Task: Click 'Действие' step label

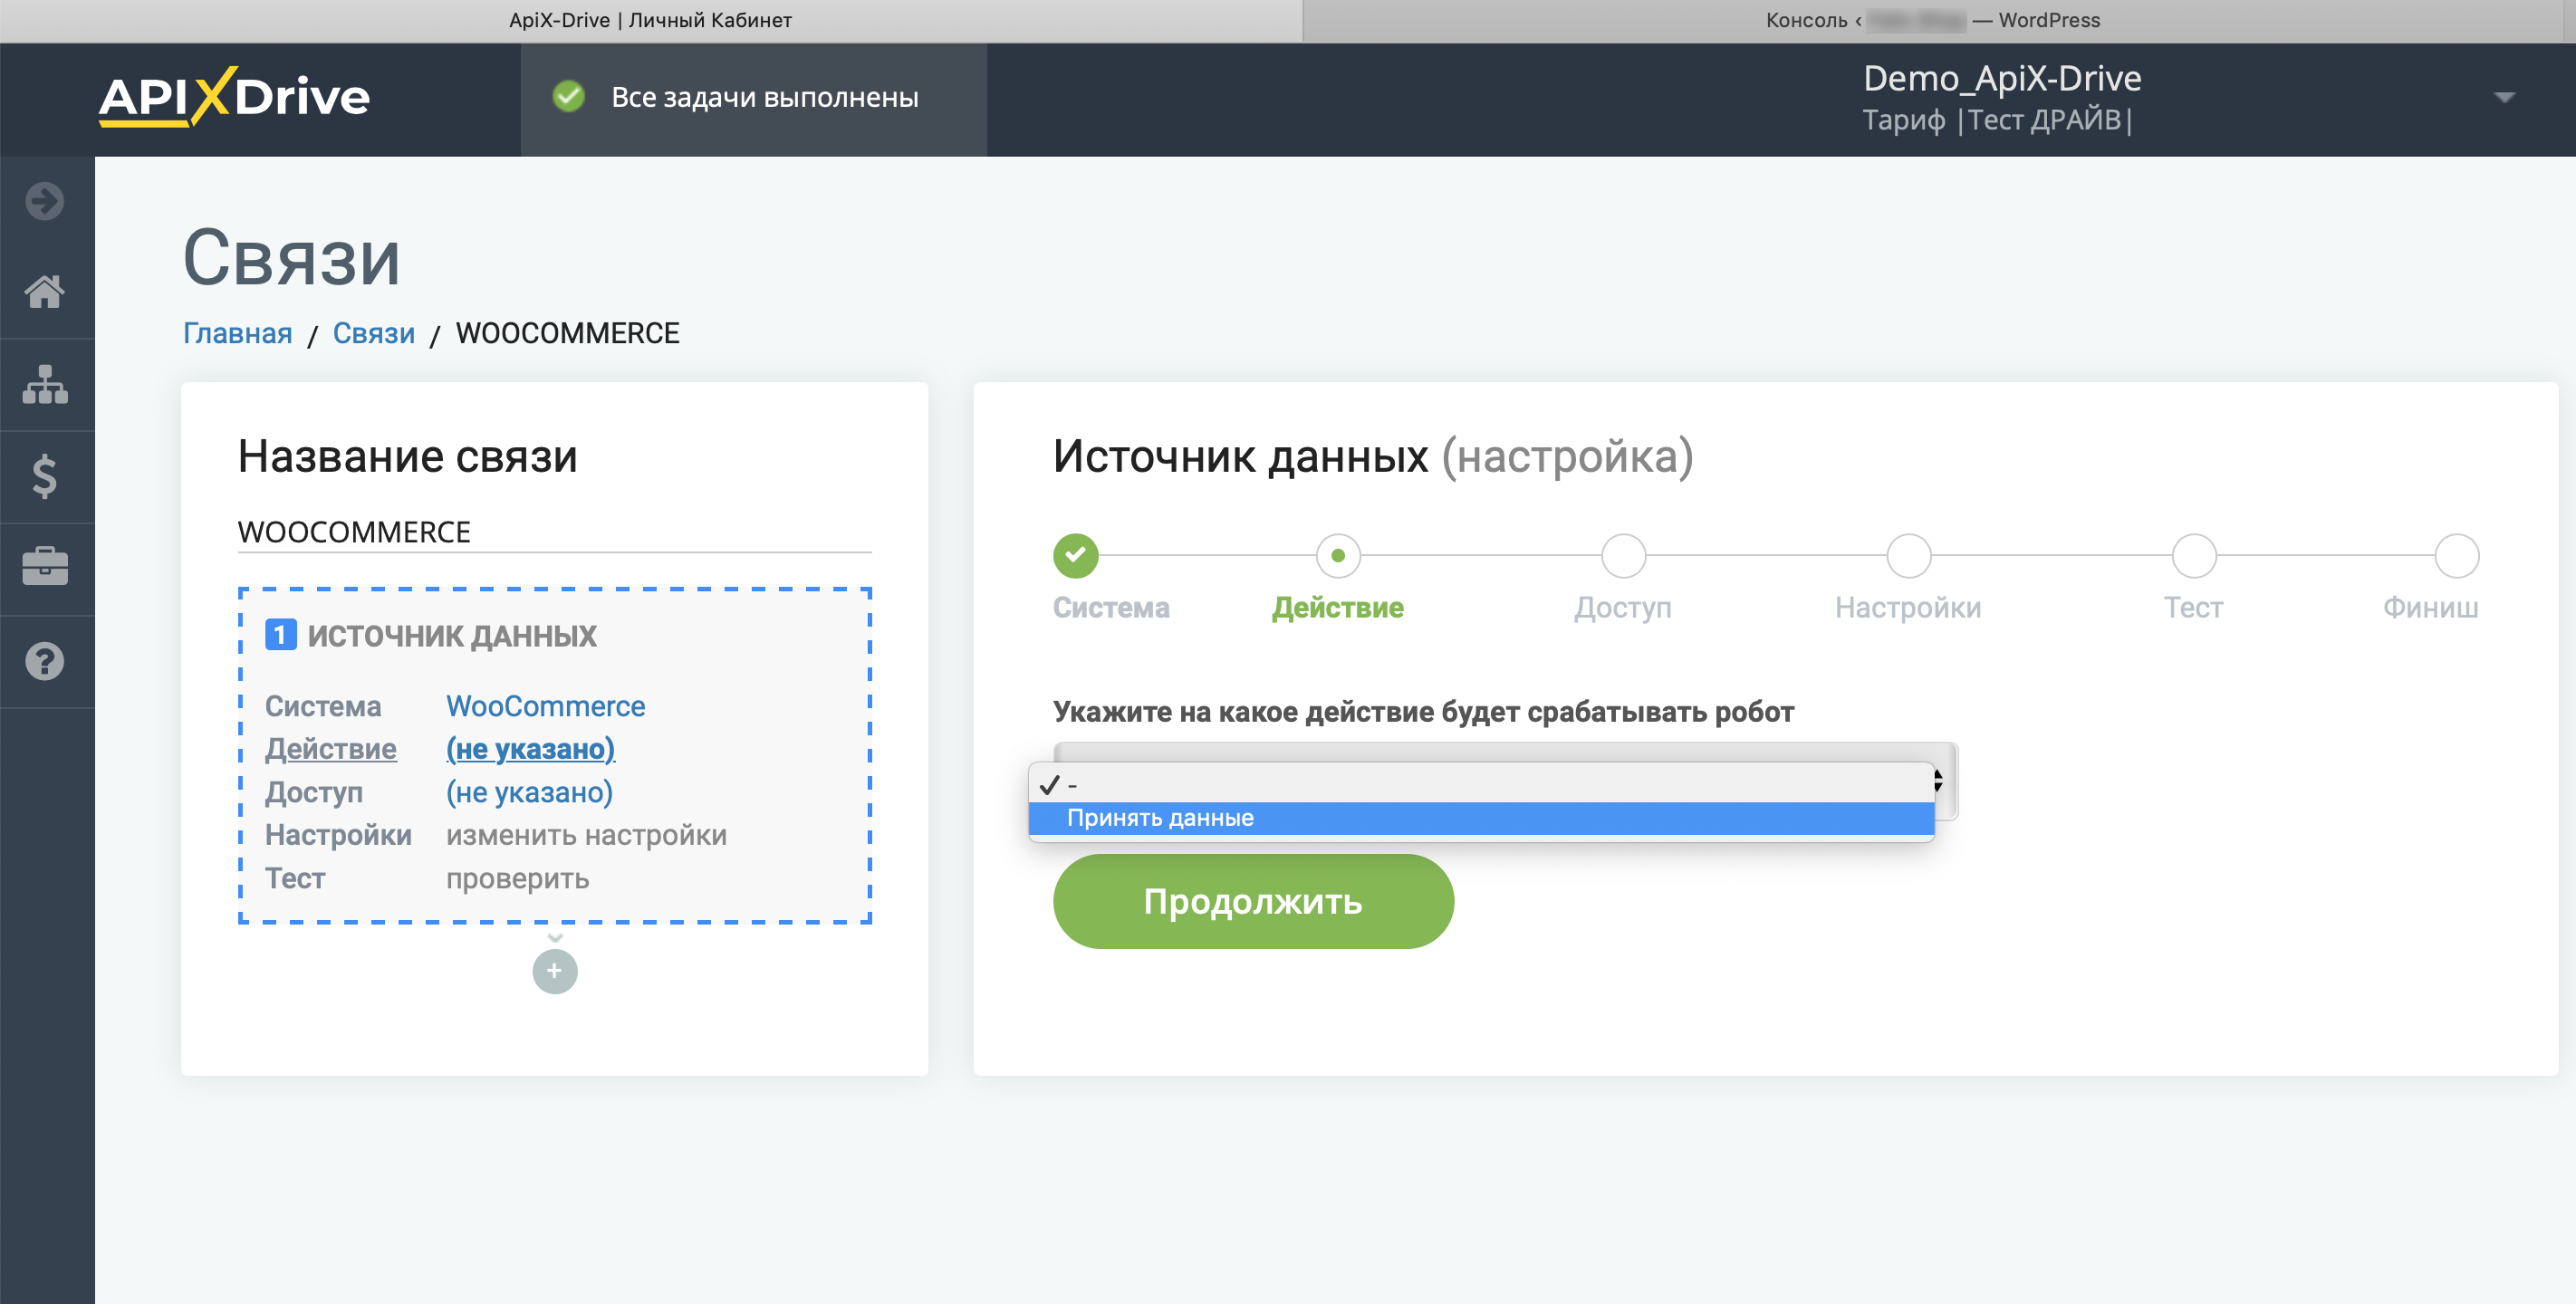Action: [x=1337, y=607]
